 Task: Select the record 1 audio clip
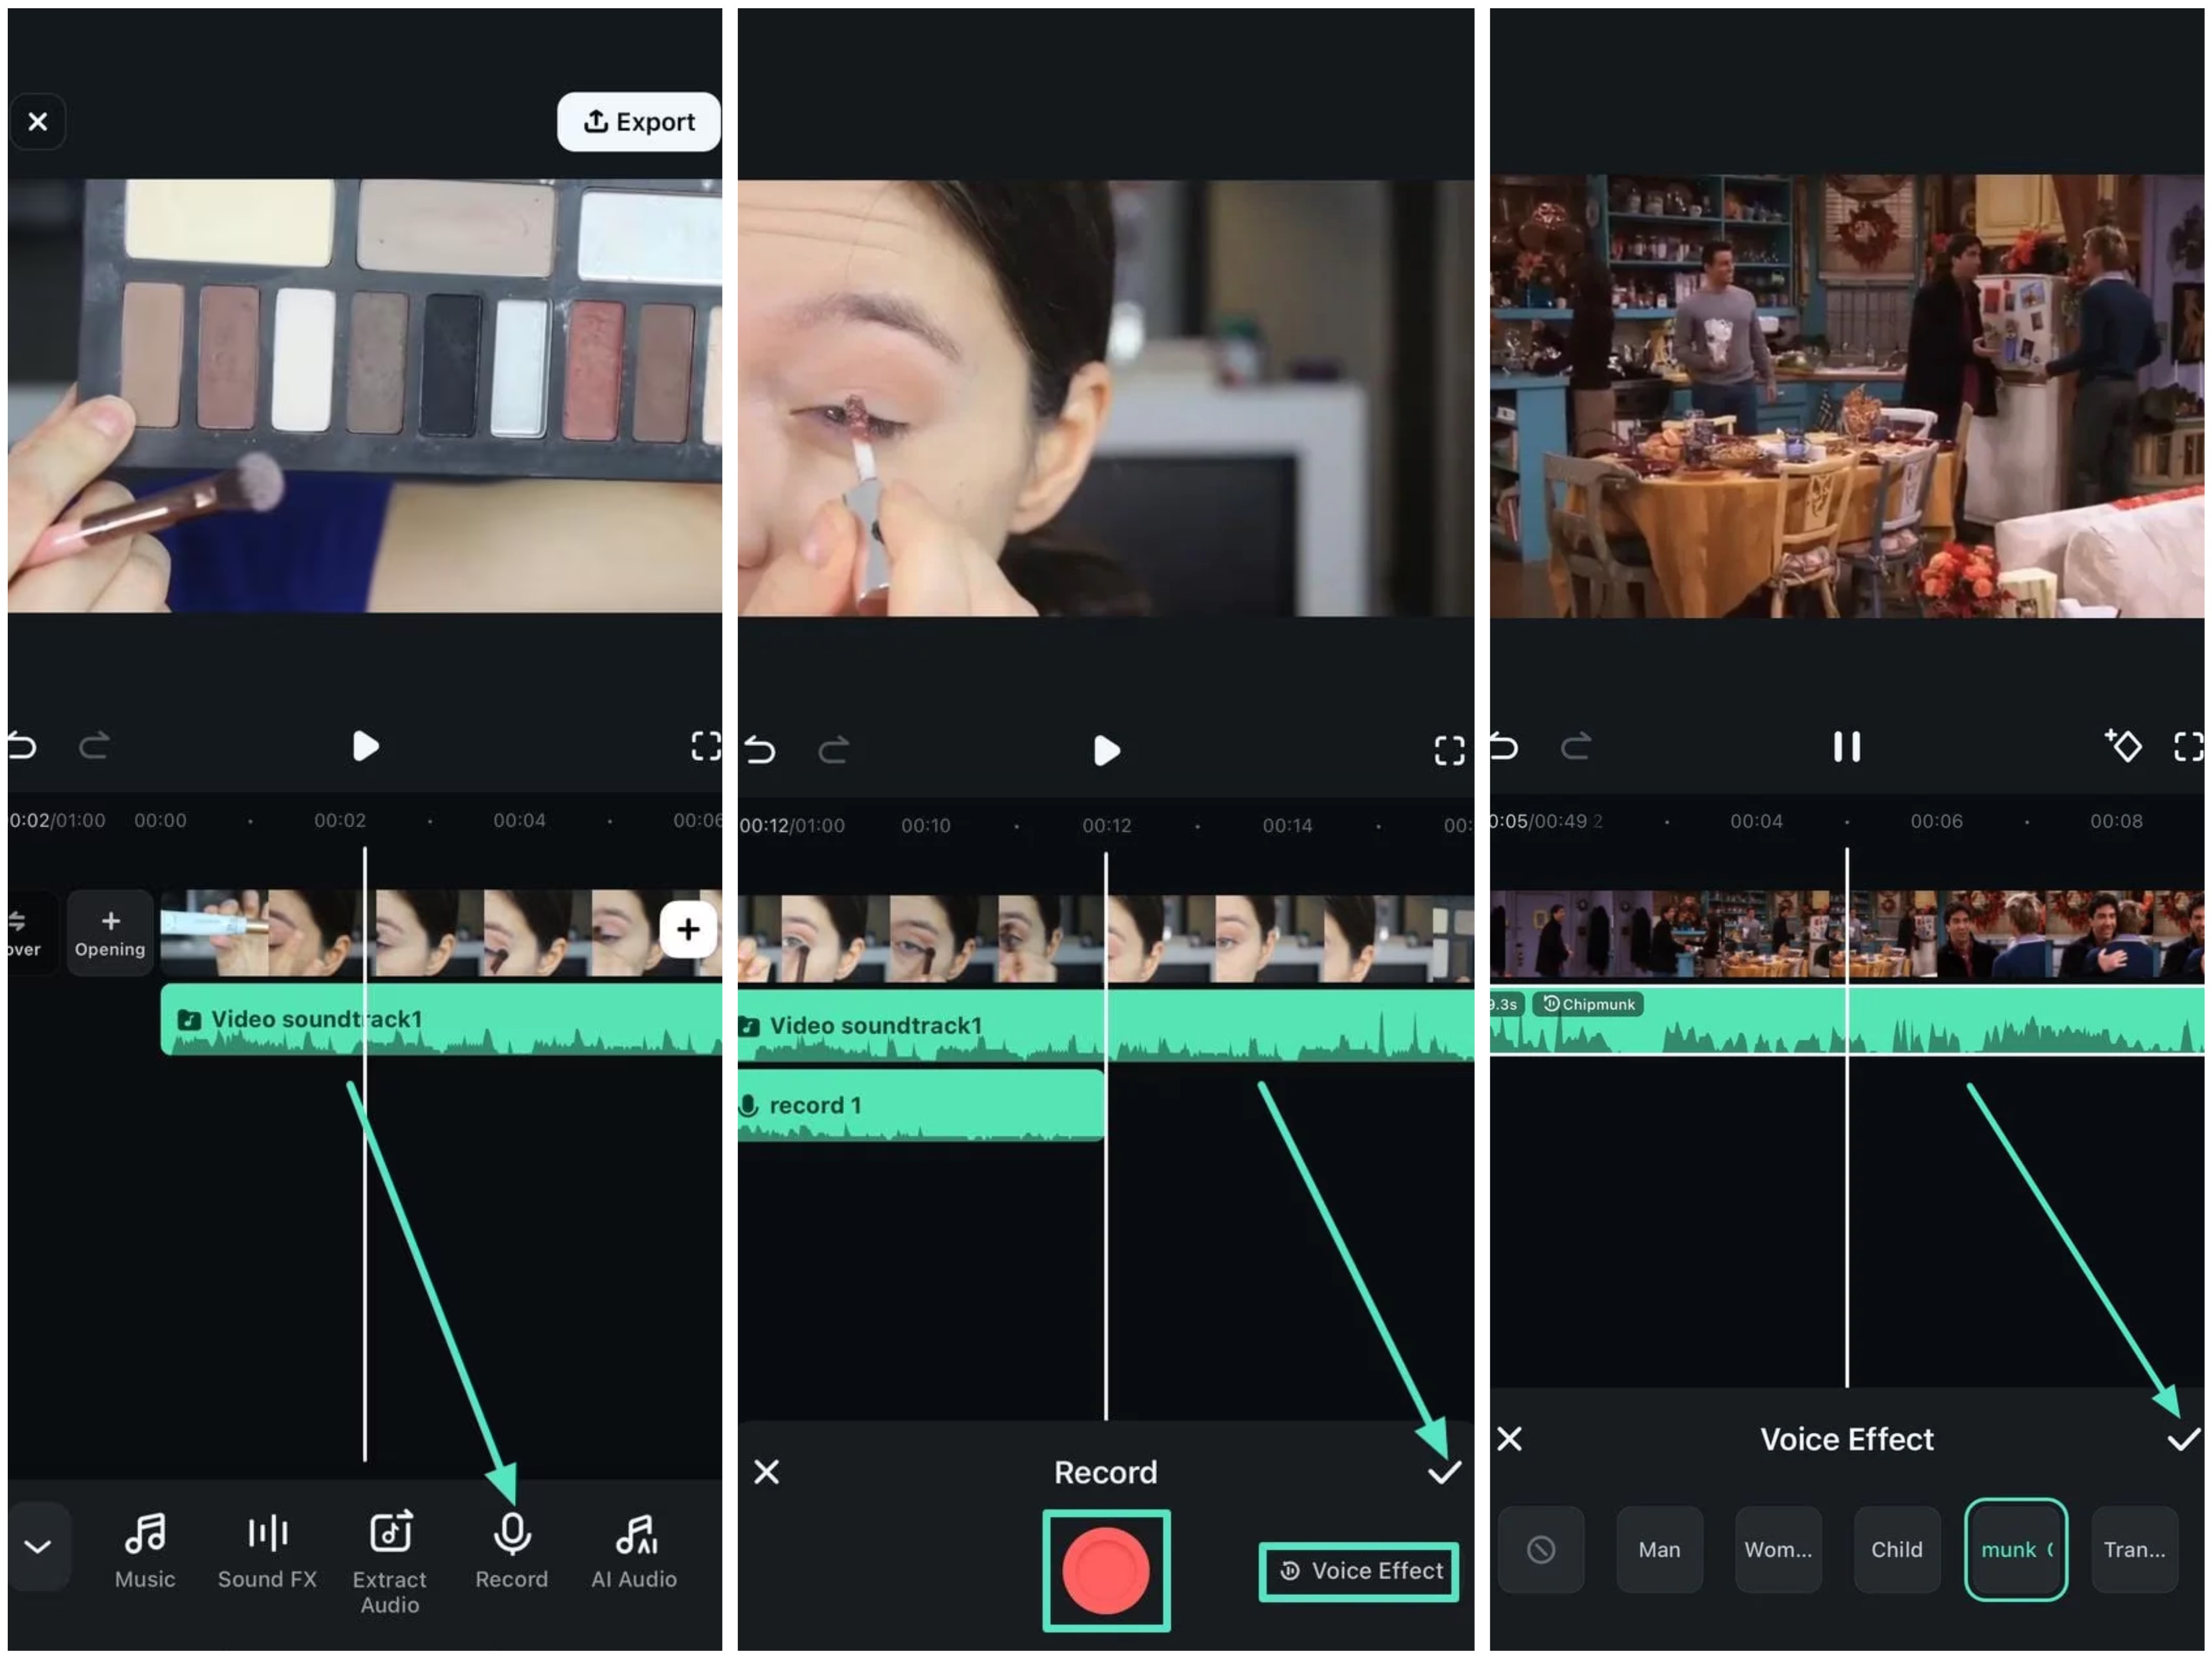921,1107
